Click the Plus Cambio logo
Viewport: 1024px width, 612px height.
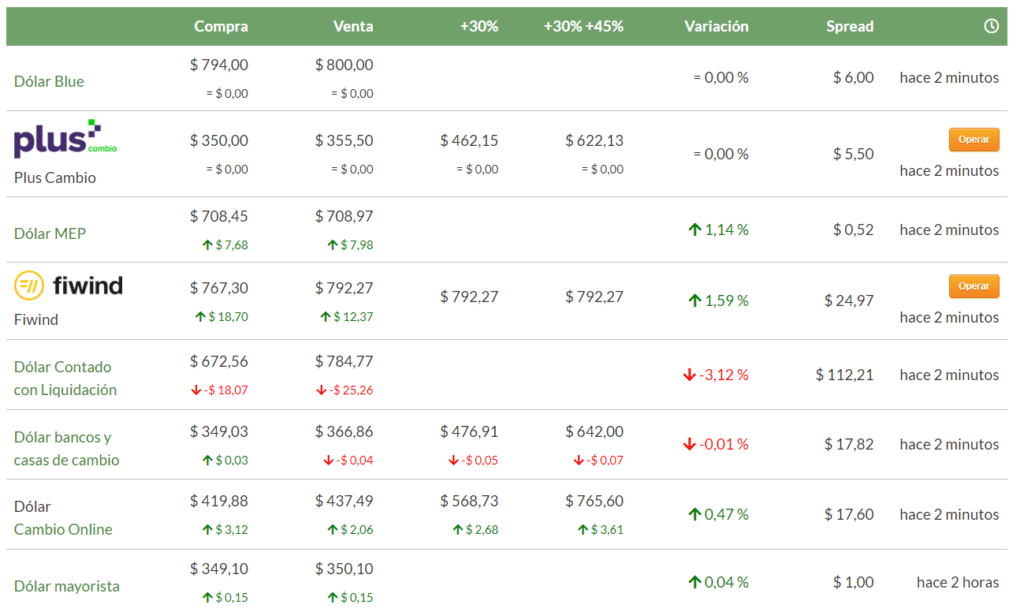65,140
